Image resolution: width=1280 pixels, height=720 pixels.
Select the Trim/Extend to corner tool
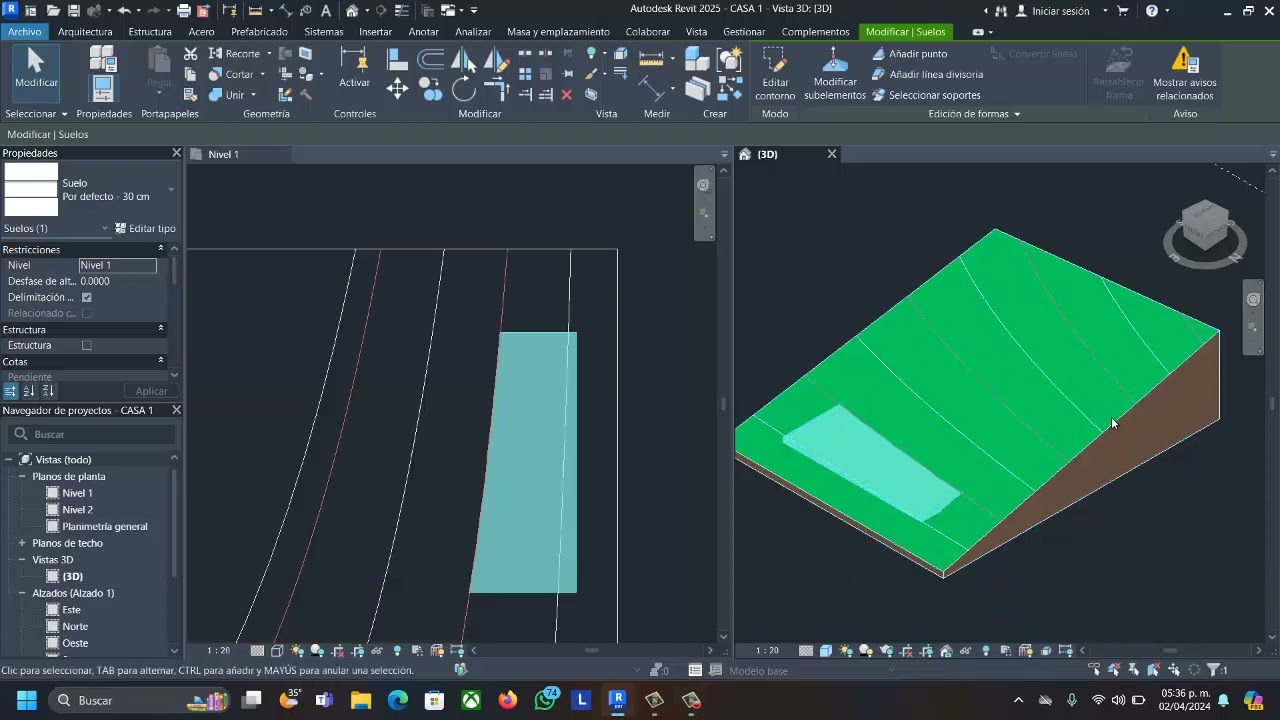tap(497, 89)
